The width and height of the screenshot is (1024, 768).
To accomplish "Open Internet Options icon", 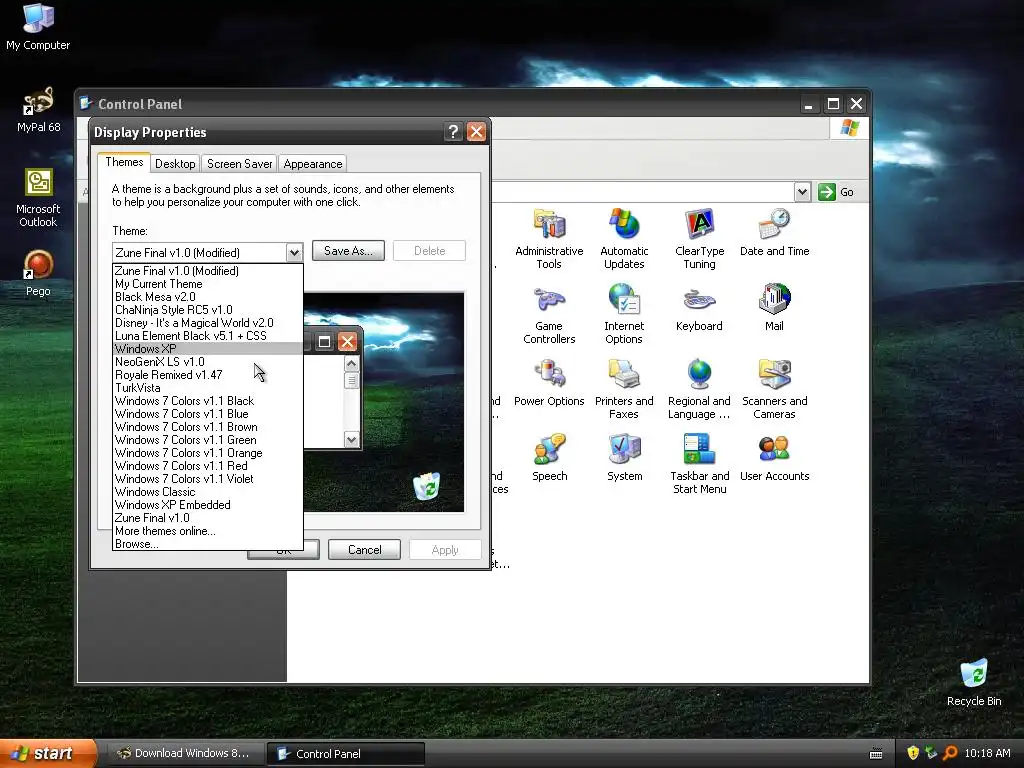I will (x=624, y=314).
